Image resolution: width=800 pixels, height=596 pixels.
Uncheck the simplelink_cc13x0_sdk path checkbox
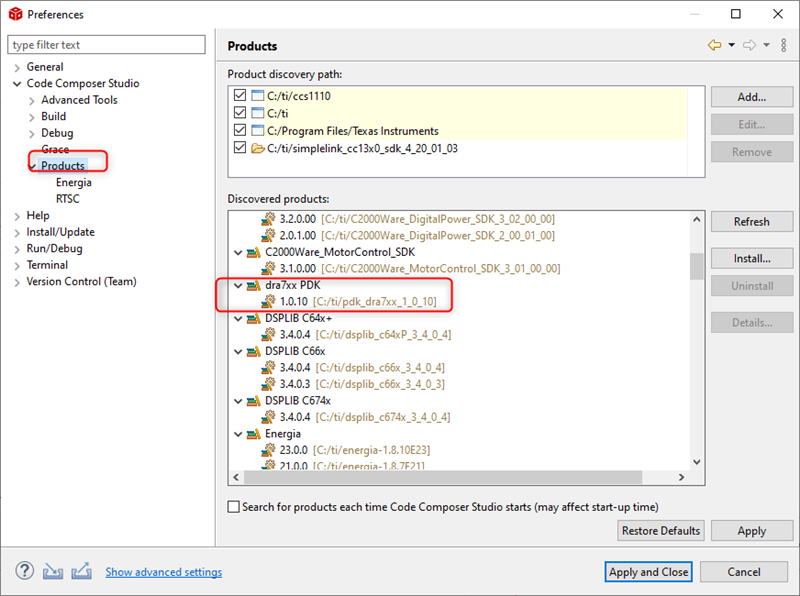(240, 148)
